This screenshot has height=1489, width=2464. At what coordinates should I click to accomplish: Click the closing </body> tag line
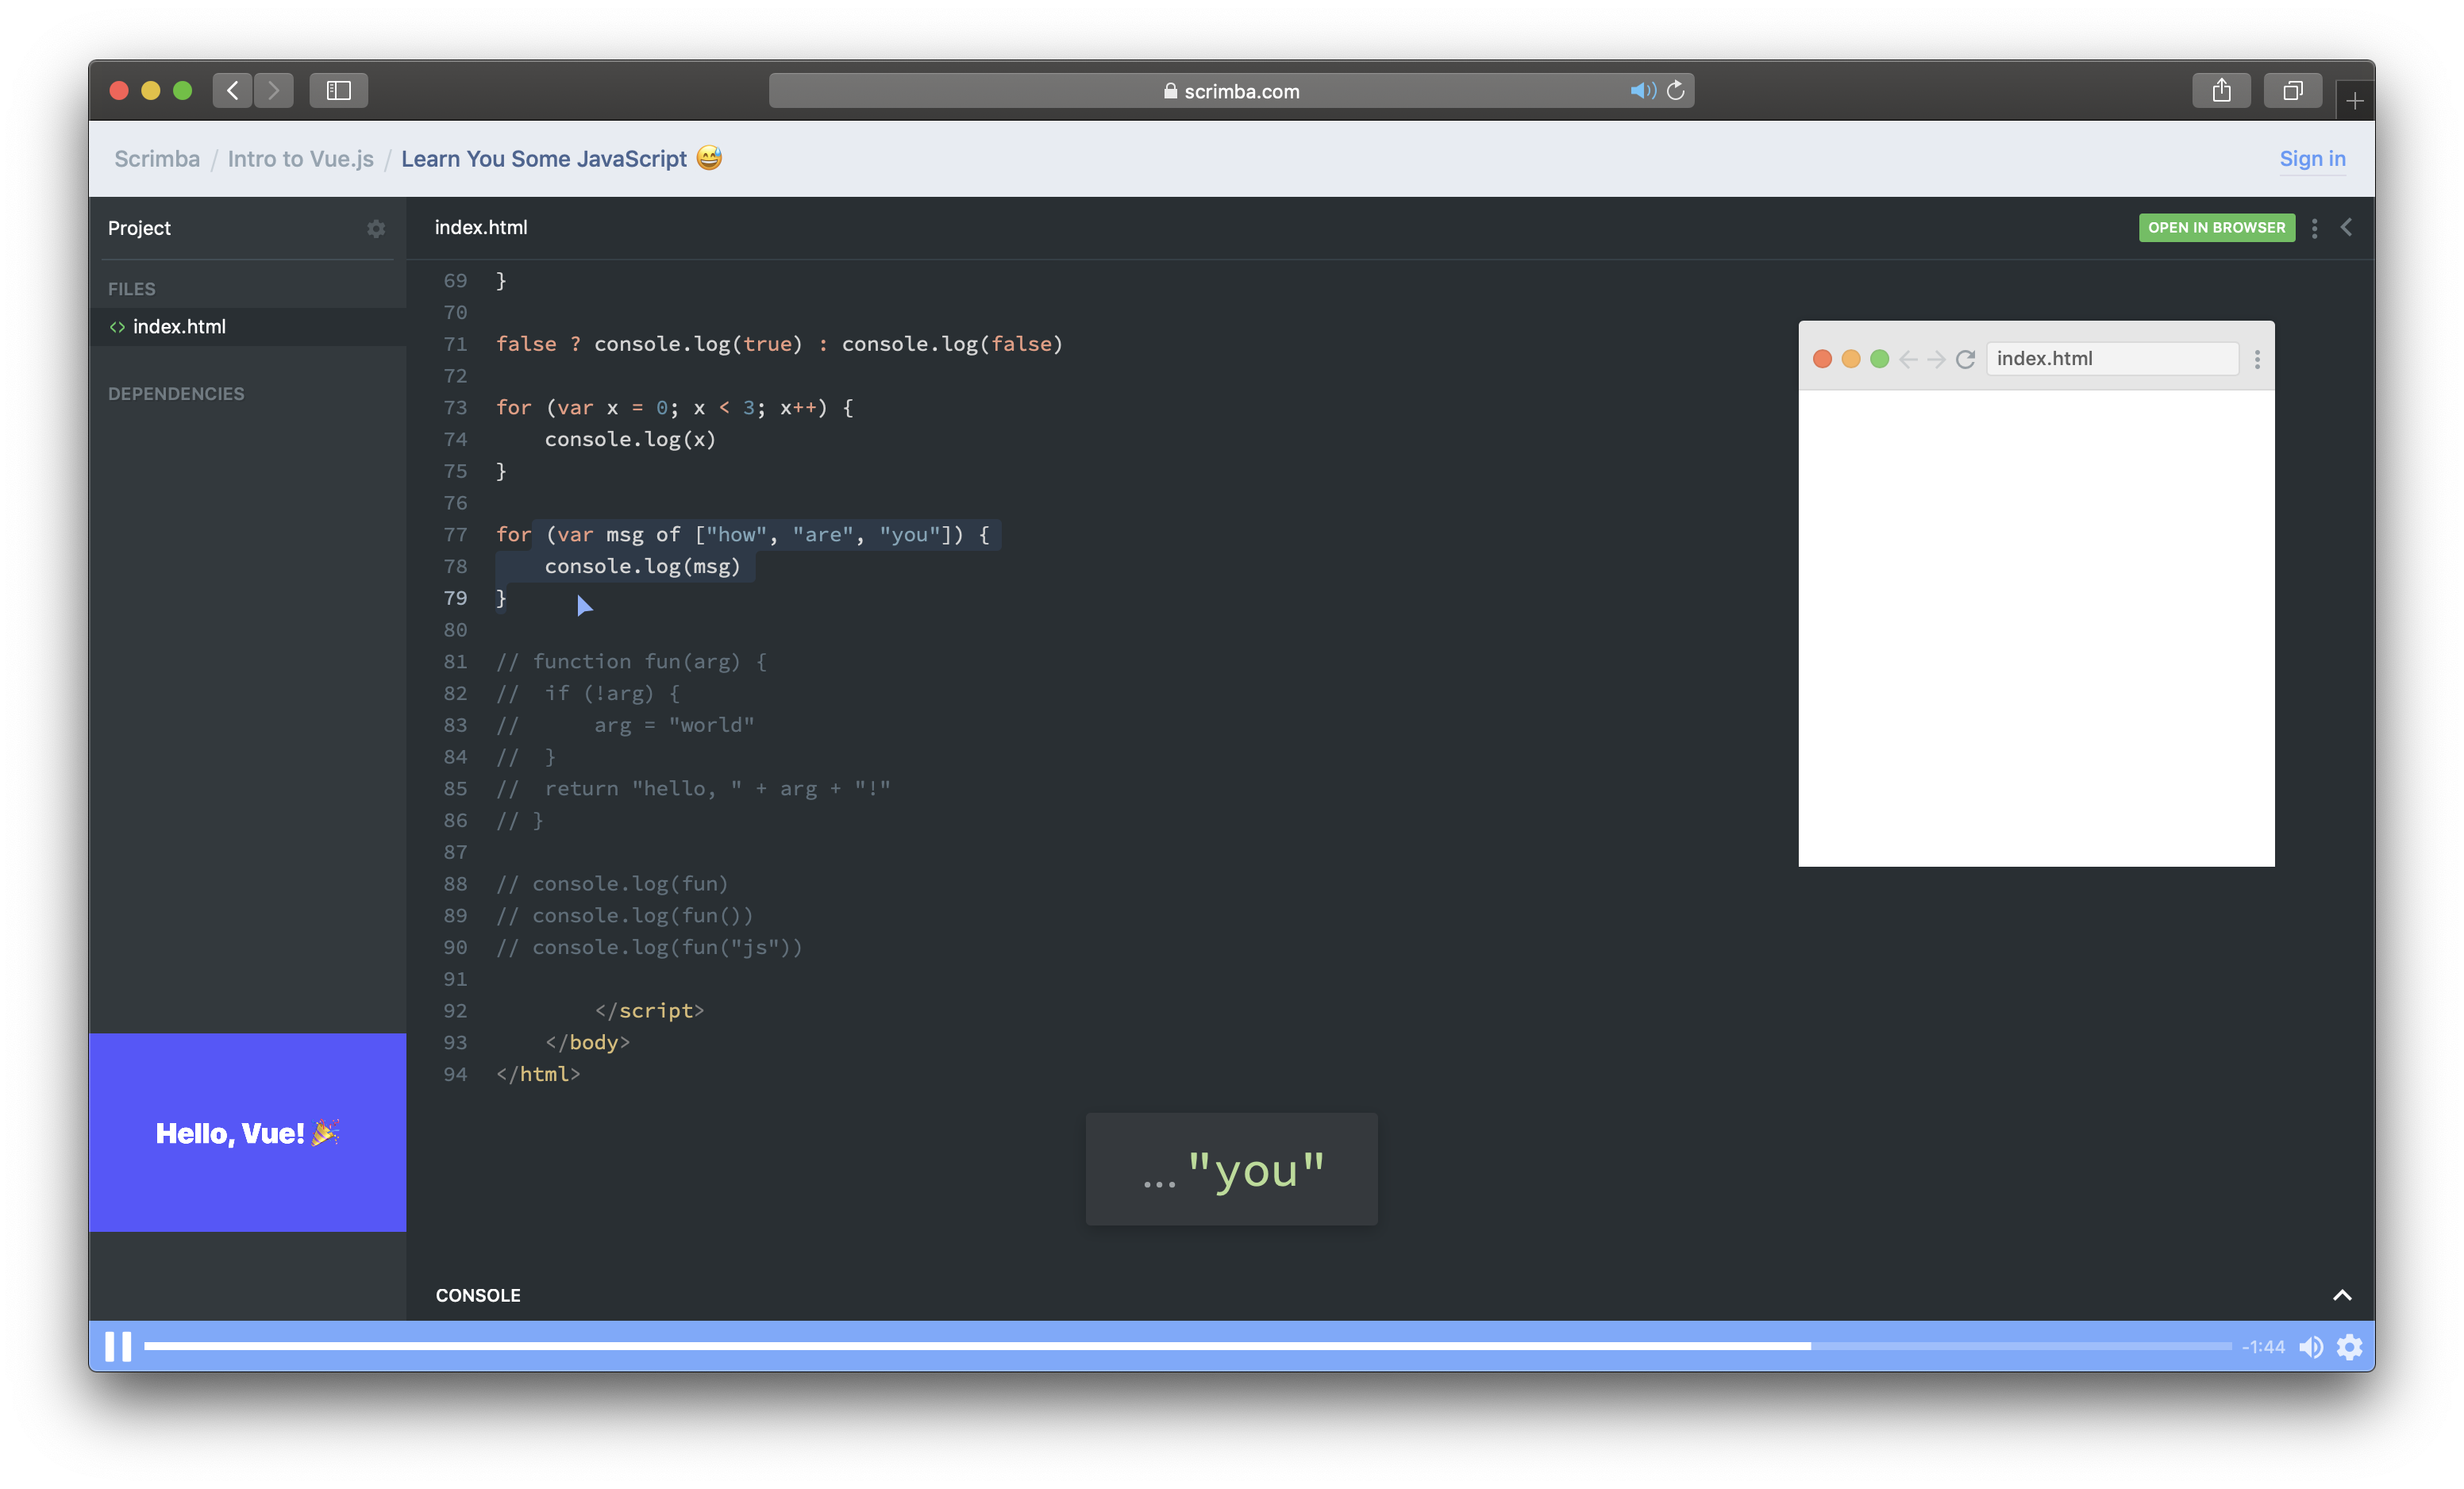[587, 1042]
